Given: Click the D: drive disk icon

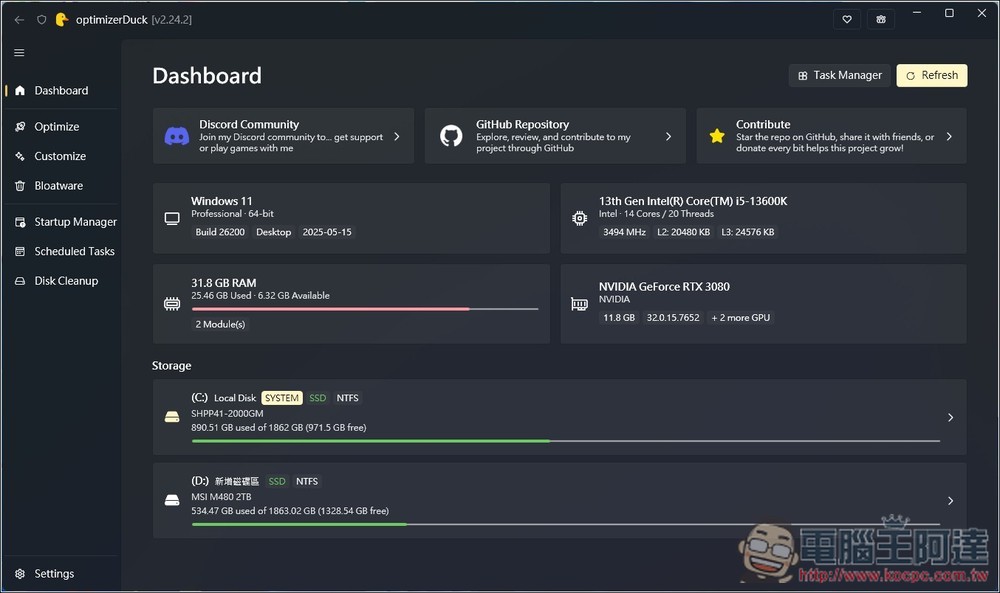Looking at the screenshot, I should click(172, 501).
